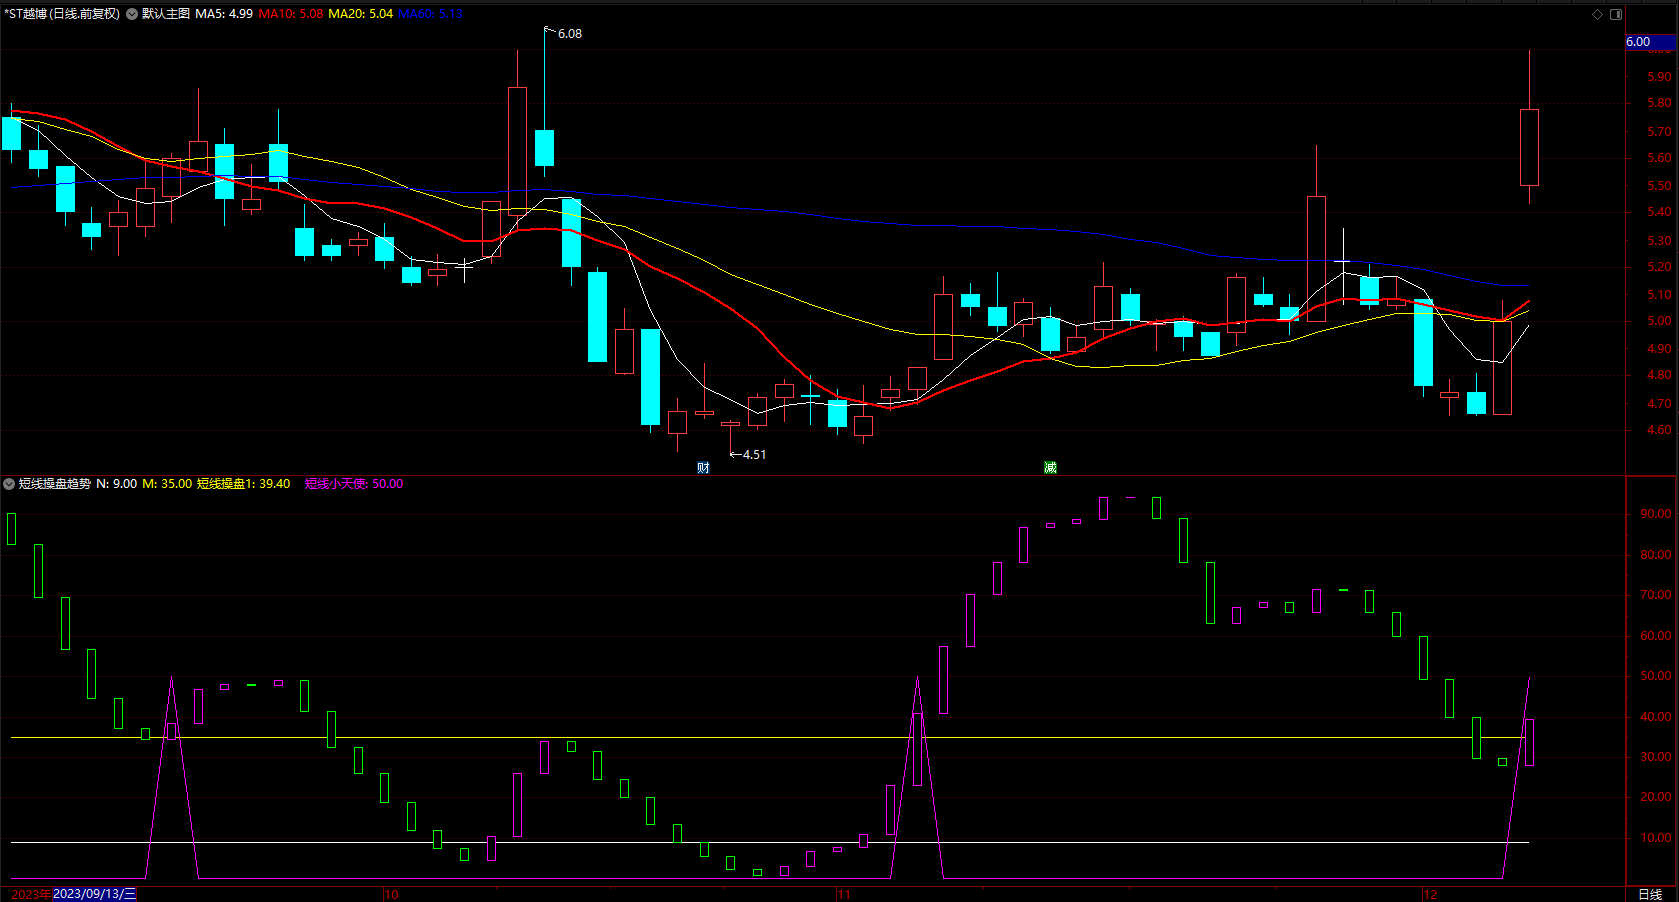Toggle the side panel icon at top right
Image resolution: width=1679 pixels, height=902 pixels.
pyautogui.click(x=1616, y=14)
